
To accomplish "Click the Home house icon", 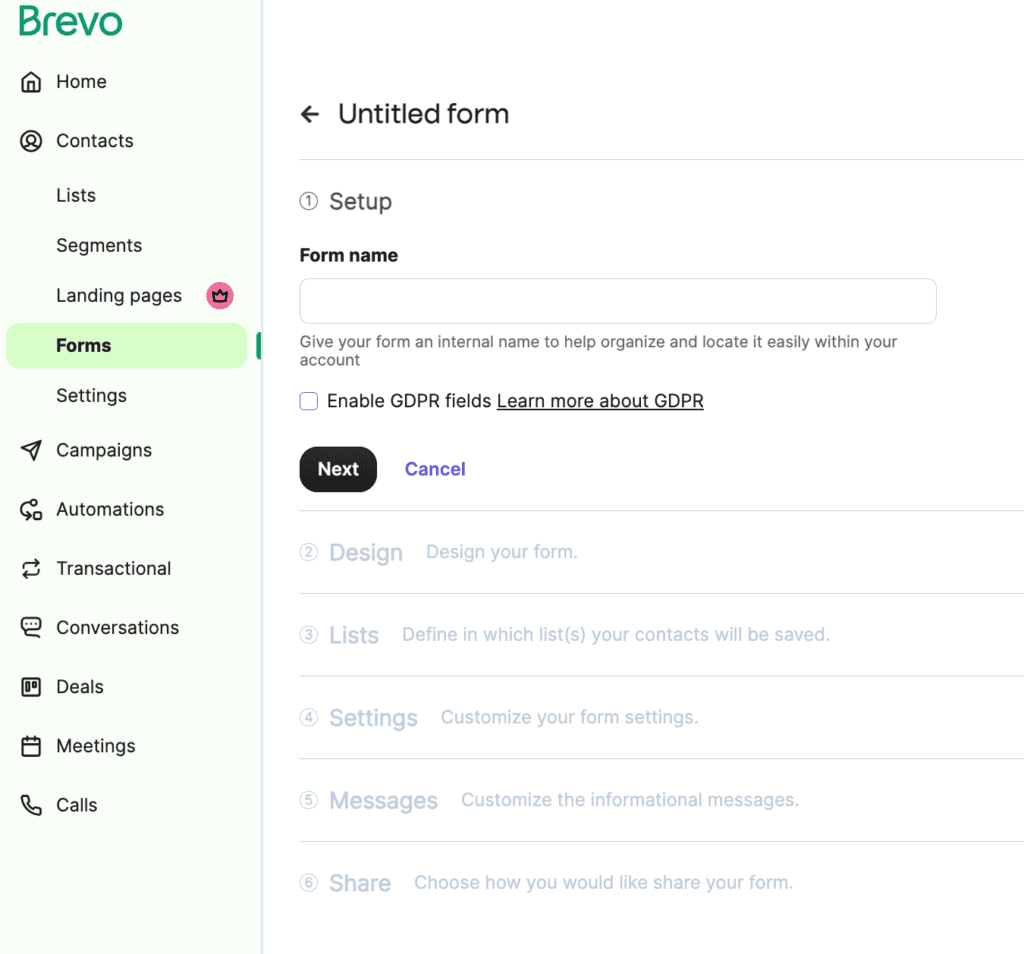I will coord(31,82).
